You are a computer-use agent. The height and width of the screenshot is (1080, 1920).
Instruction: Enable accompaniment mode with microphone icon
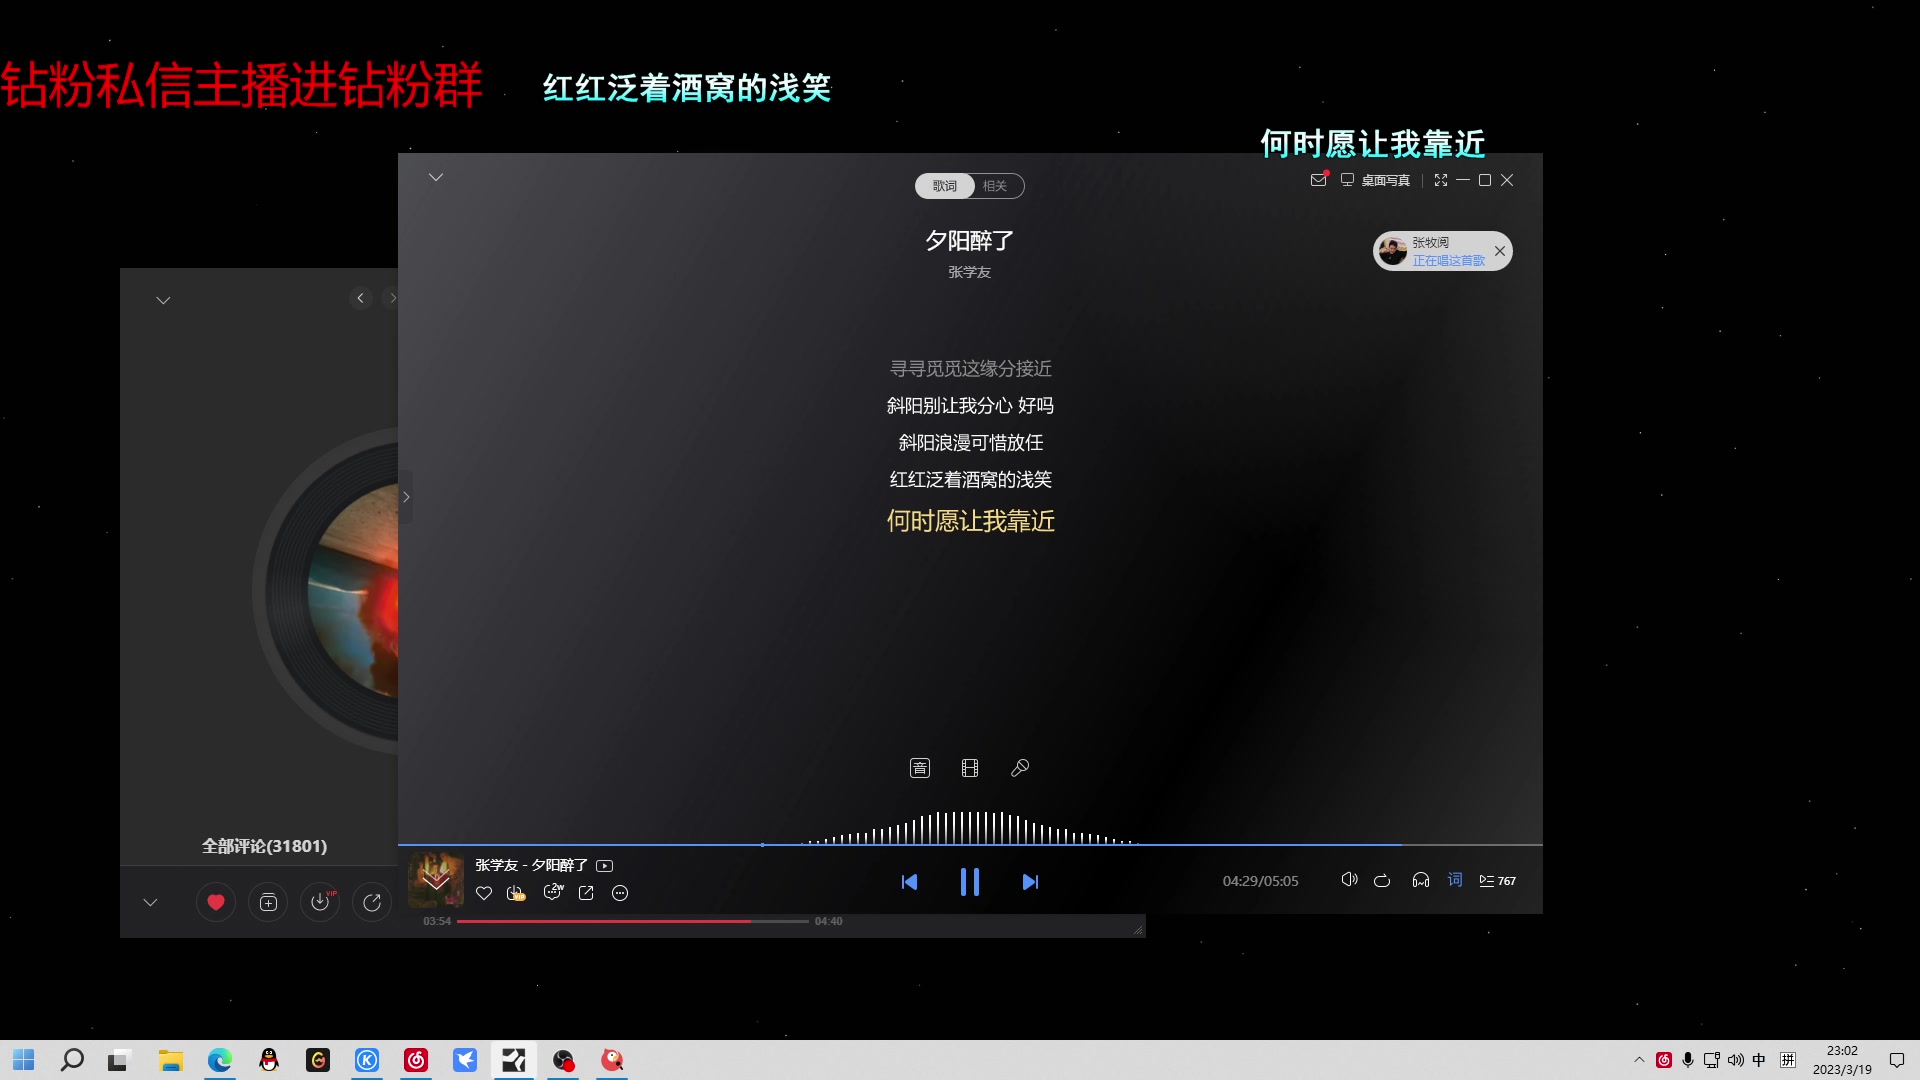1020,768
